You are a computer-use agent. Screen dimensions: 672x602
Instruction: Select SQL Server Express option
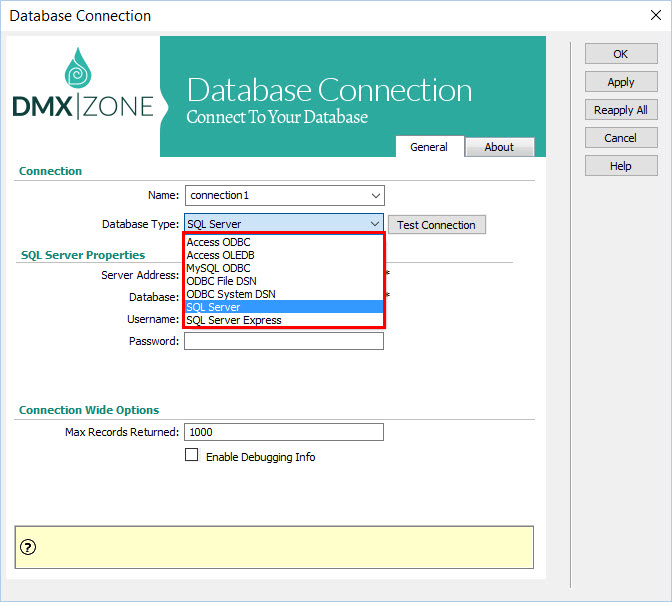point(284,320)
